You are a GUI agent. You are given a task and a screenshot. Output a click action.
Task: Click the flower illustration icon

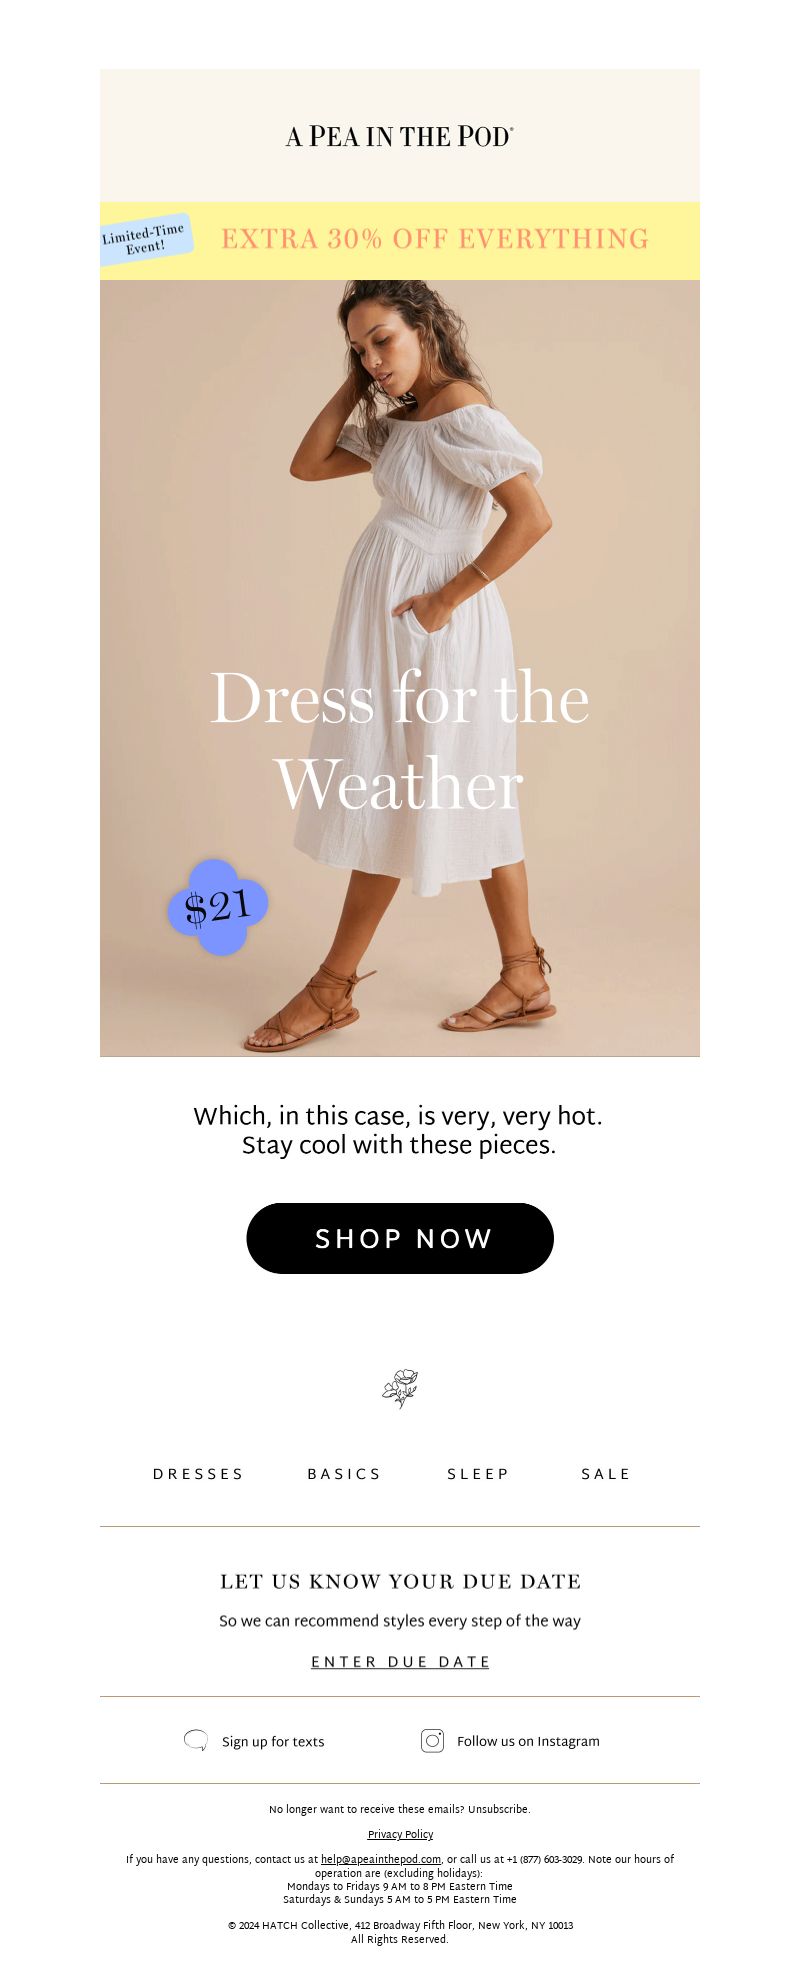coord(400,1388)
